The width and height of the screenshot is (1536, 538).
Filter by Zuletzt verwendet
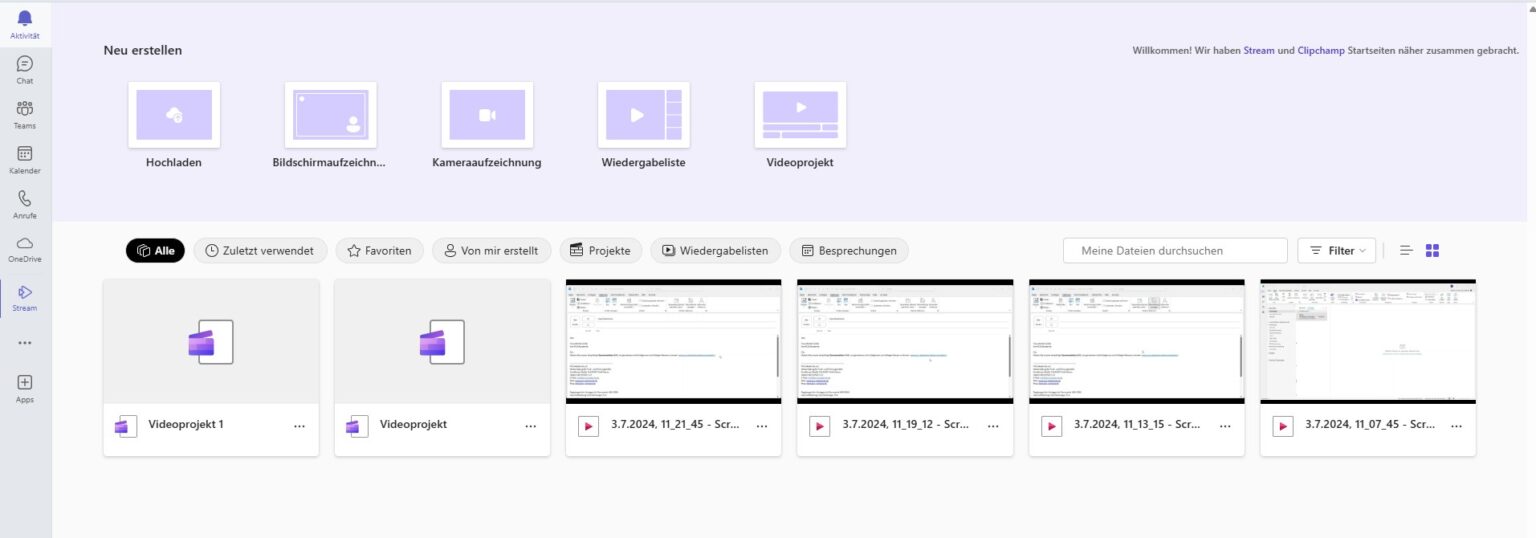260,251
